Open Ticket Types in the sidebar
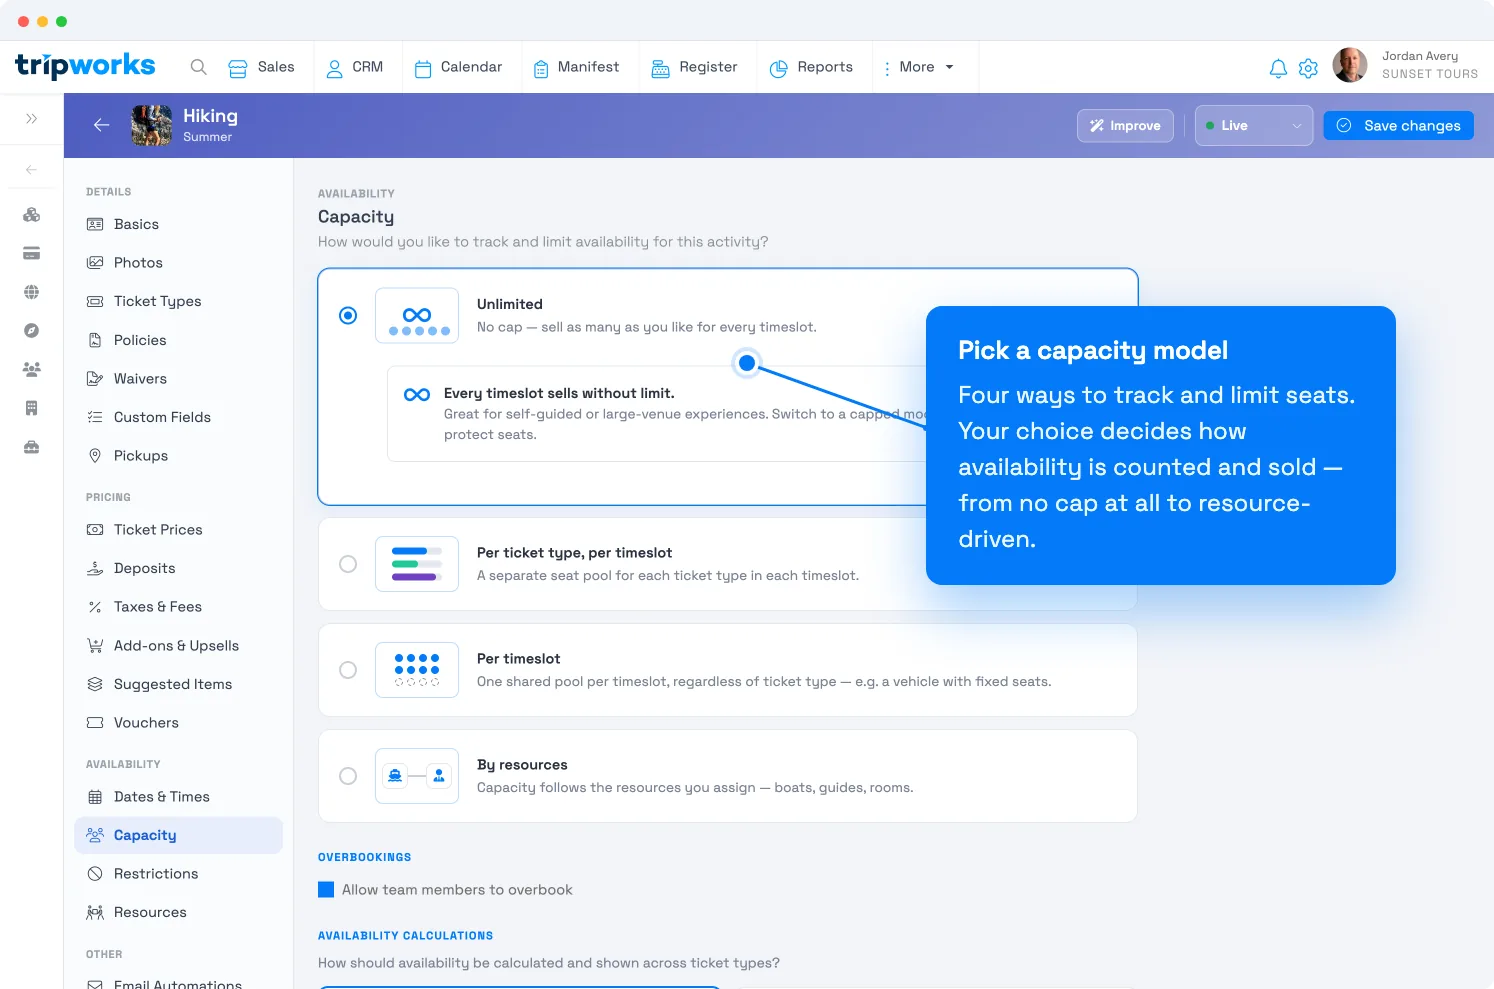The height and width of the screenshot is (989, 1494). pos(178,301)
